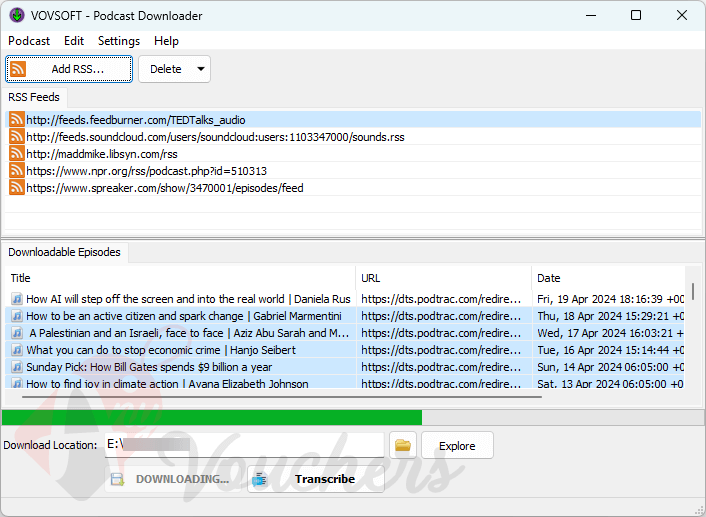Select the RSS Feeds tab

click(34, 97)
